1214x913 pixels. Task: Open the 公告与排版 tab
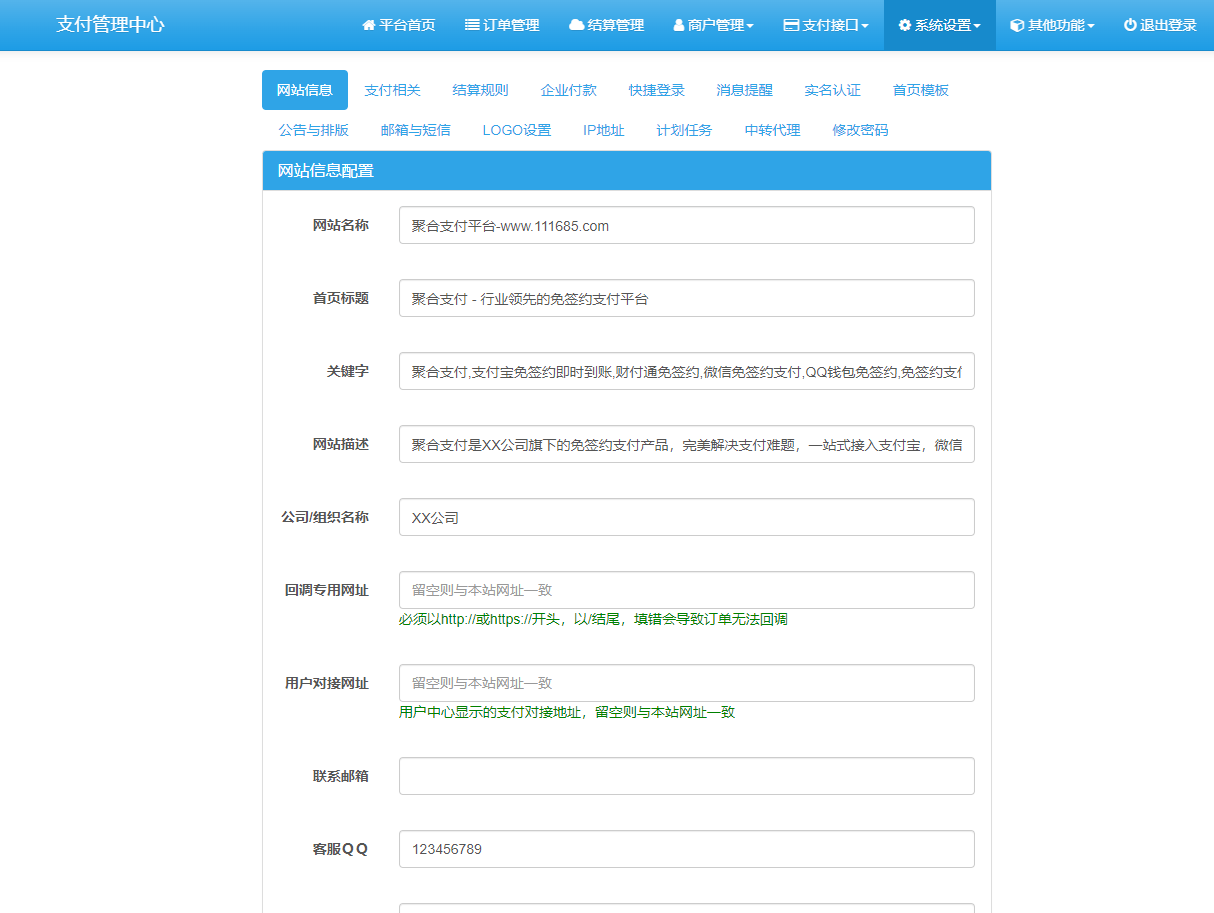pos(314,130)
